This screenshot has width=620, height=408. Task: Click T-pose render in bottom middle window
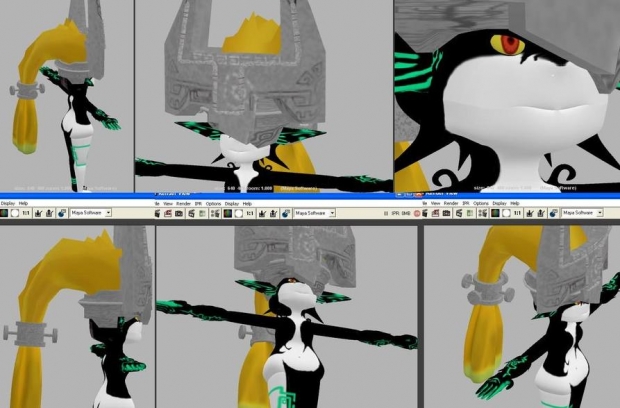coord(287,316)
